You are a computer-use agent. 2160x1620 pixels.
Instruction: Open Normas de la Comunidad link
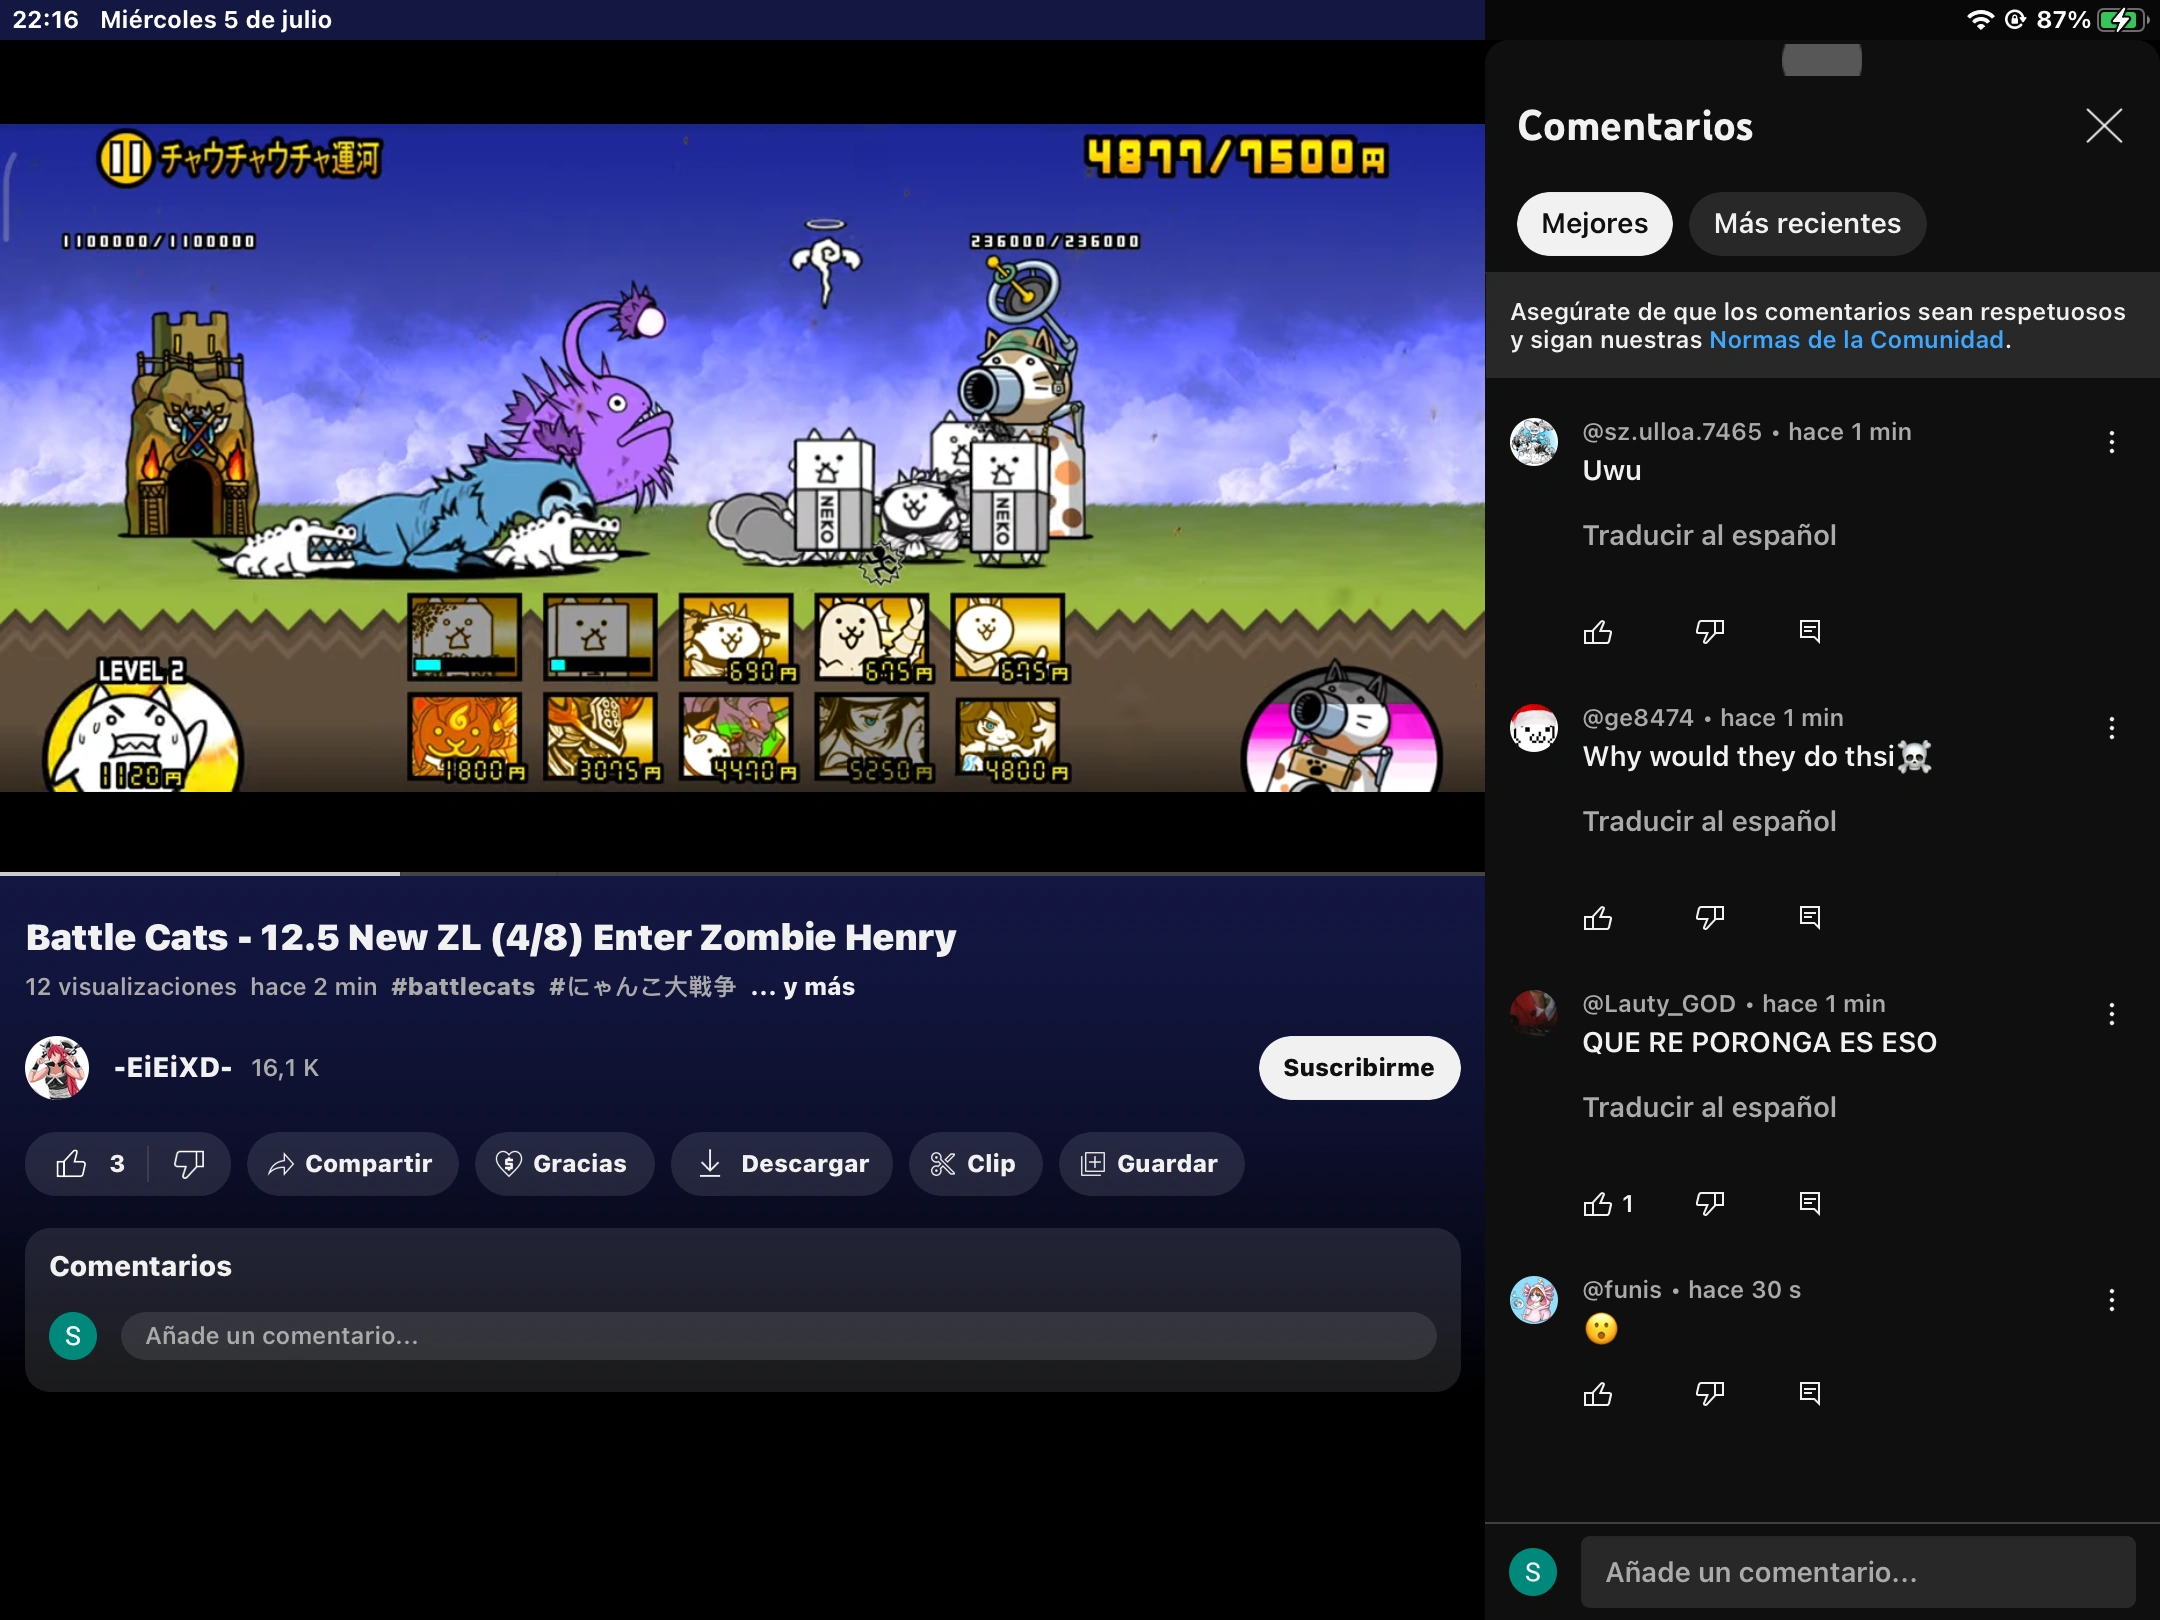point(1856,340)
